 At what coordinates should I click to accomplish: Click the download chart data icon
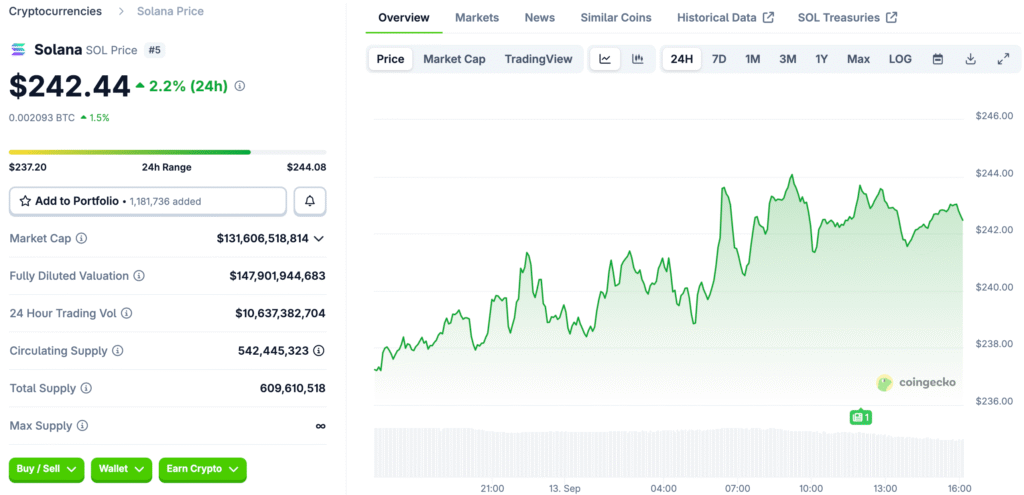click(x=970, y=59)
